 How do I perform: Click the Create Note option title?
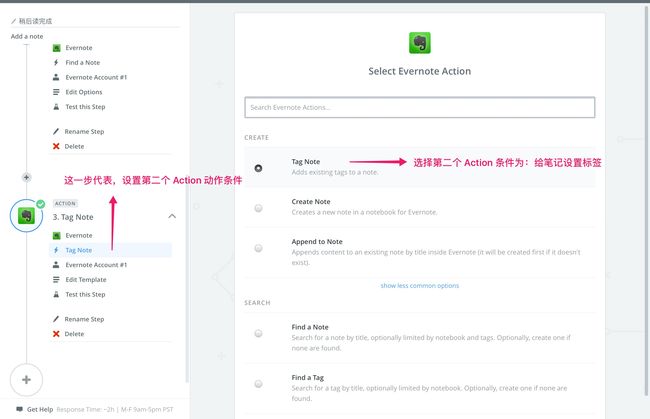pos(311,202)
